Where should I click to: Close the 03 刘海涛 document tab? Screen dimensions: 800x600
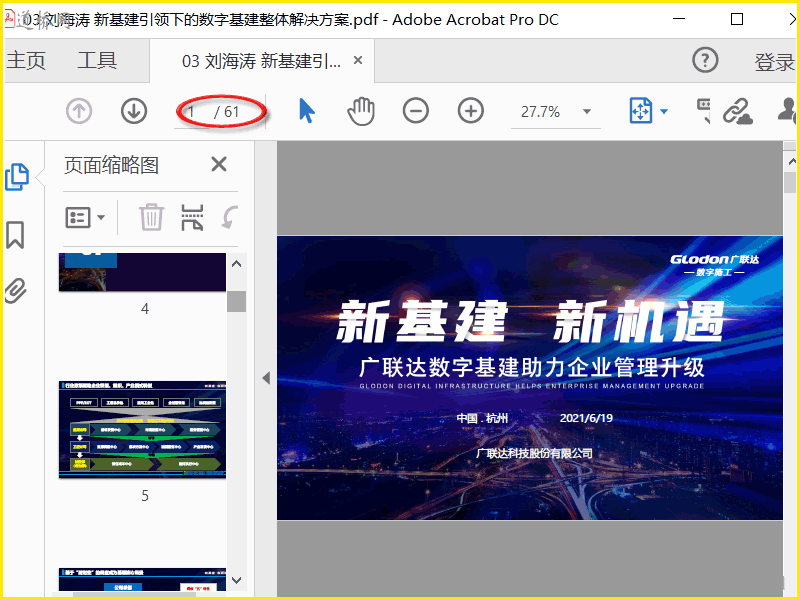(358, 61)
